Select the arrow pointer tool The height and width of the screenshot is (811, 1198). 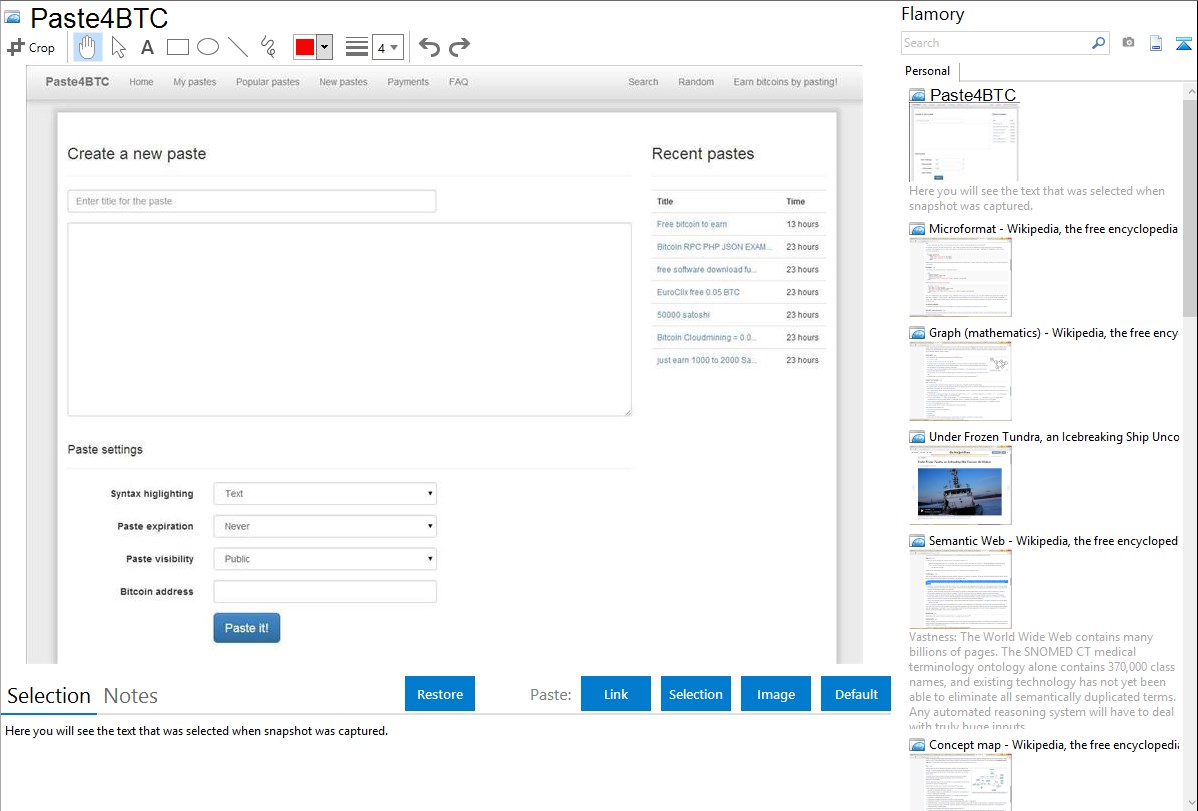tap(118, 47)
